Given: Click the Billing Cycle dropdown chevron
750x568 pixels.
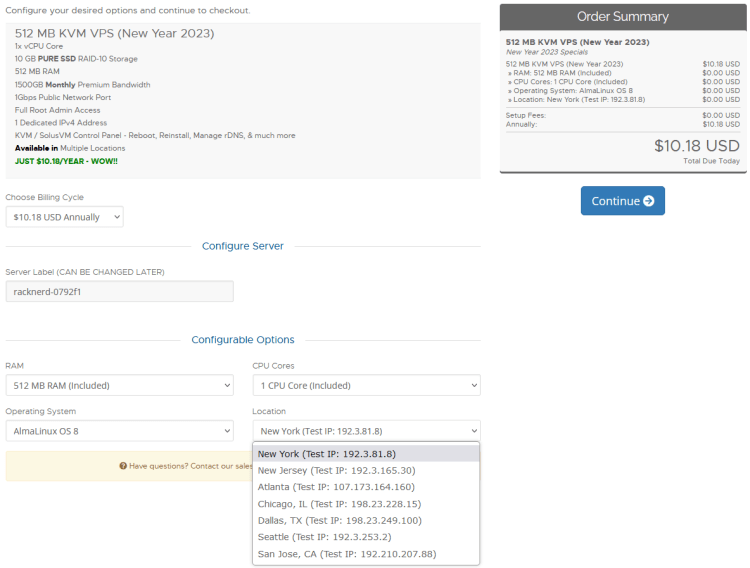Looking at the screenshot, I should tap(116, 217).
